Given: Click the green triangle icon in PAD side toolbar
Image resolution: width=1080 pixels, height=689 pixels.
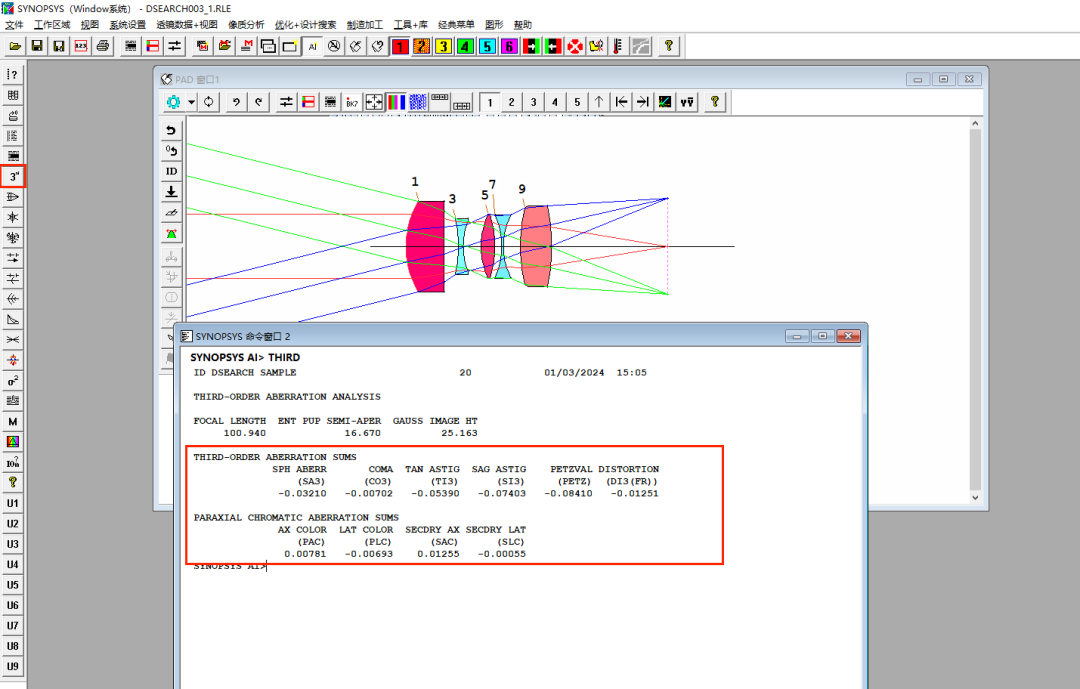Looking at the screenshot, I should point(172,234).
